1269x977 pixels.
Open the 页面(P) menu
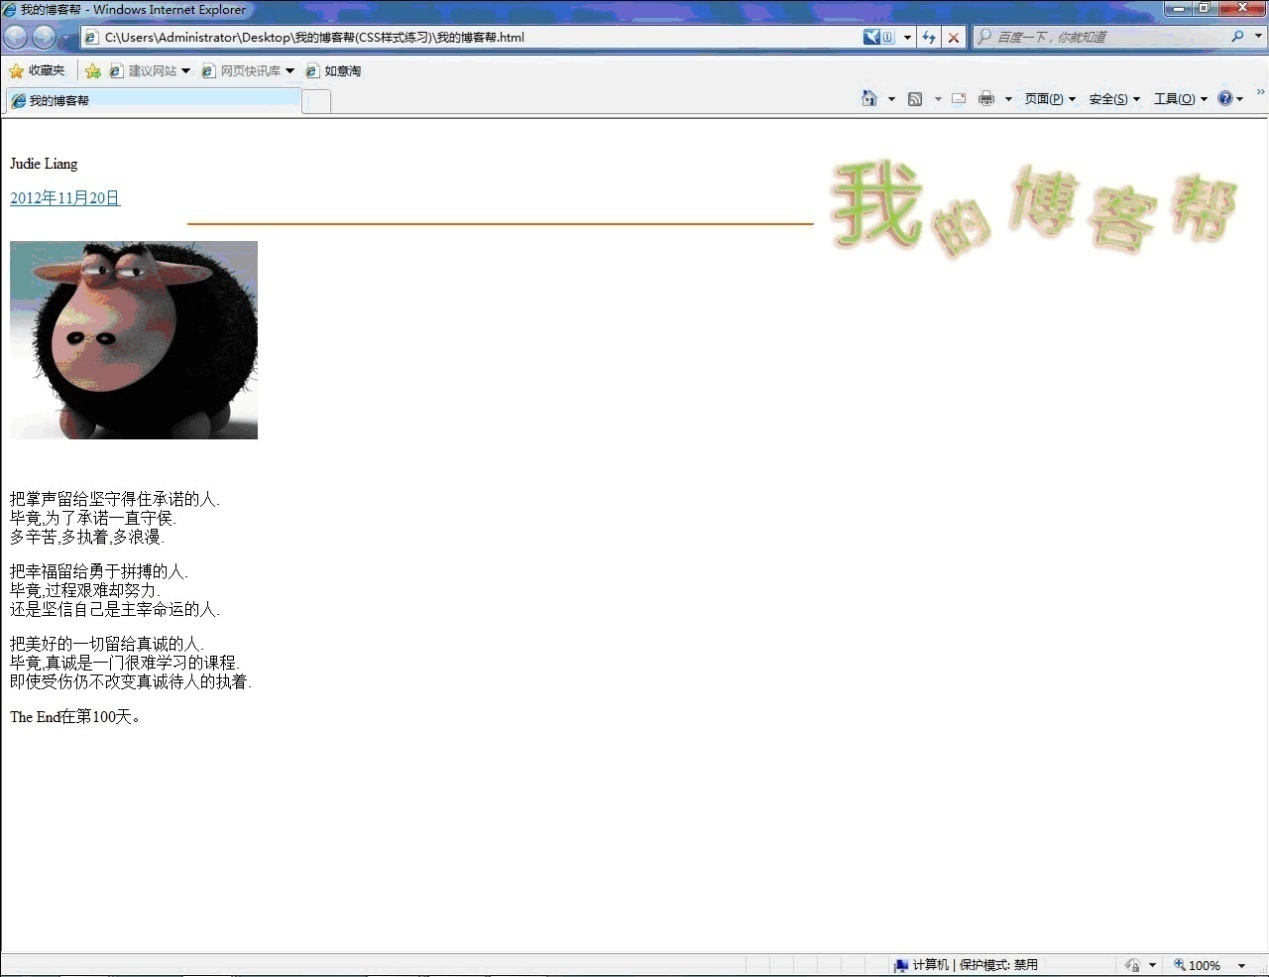(1049, 99)
